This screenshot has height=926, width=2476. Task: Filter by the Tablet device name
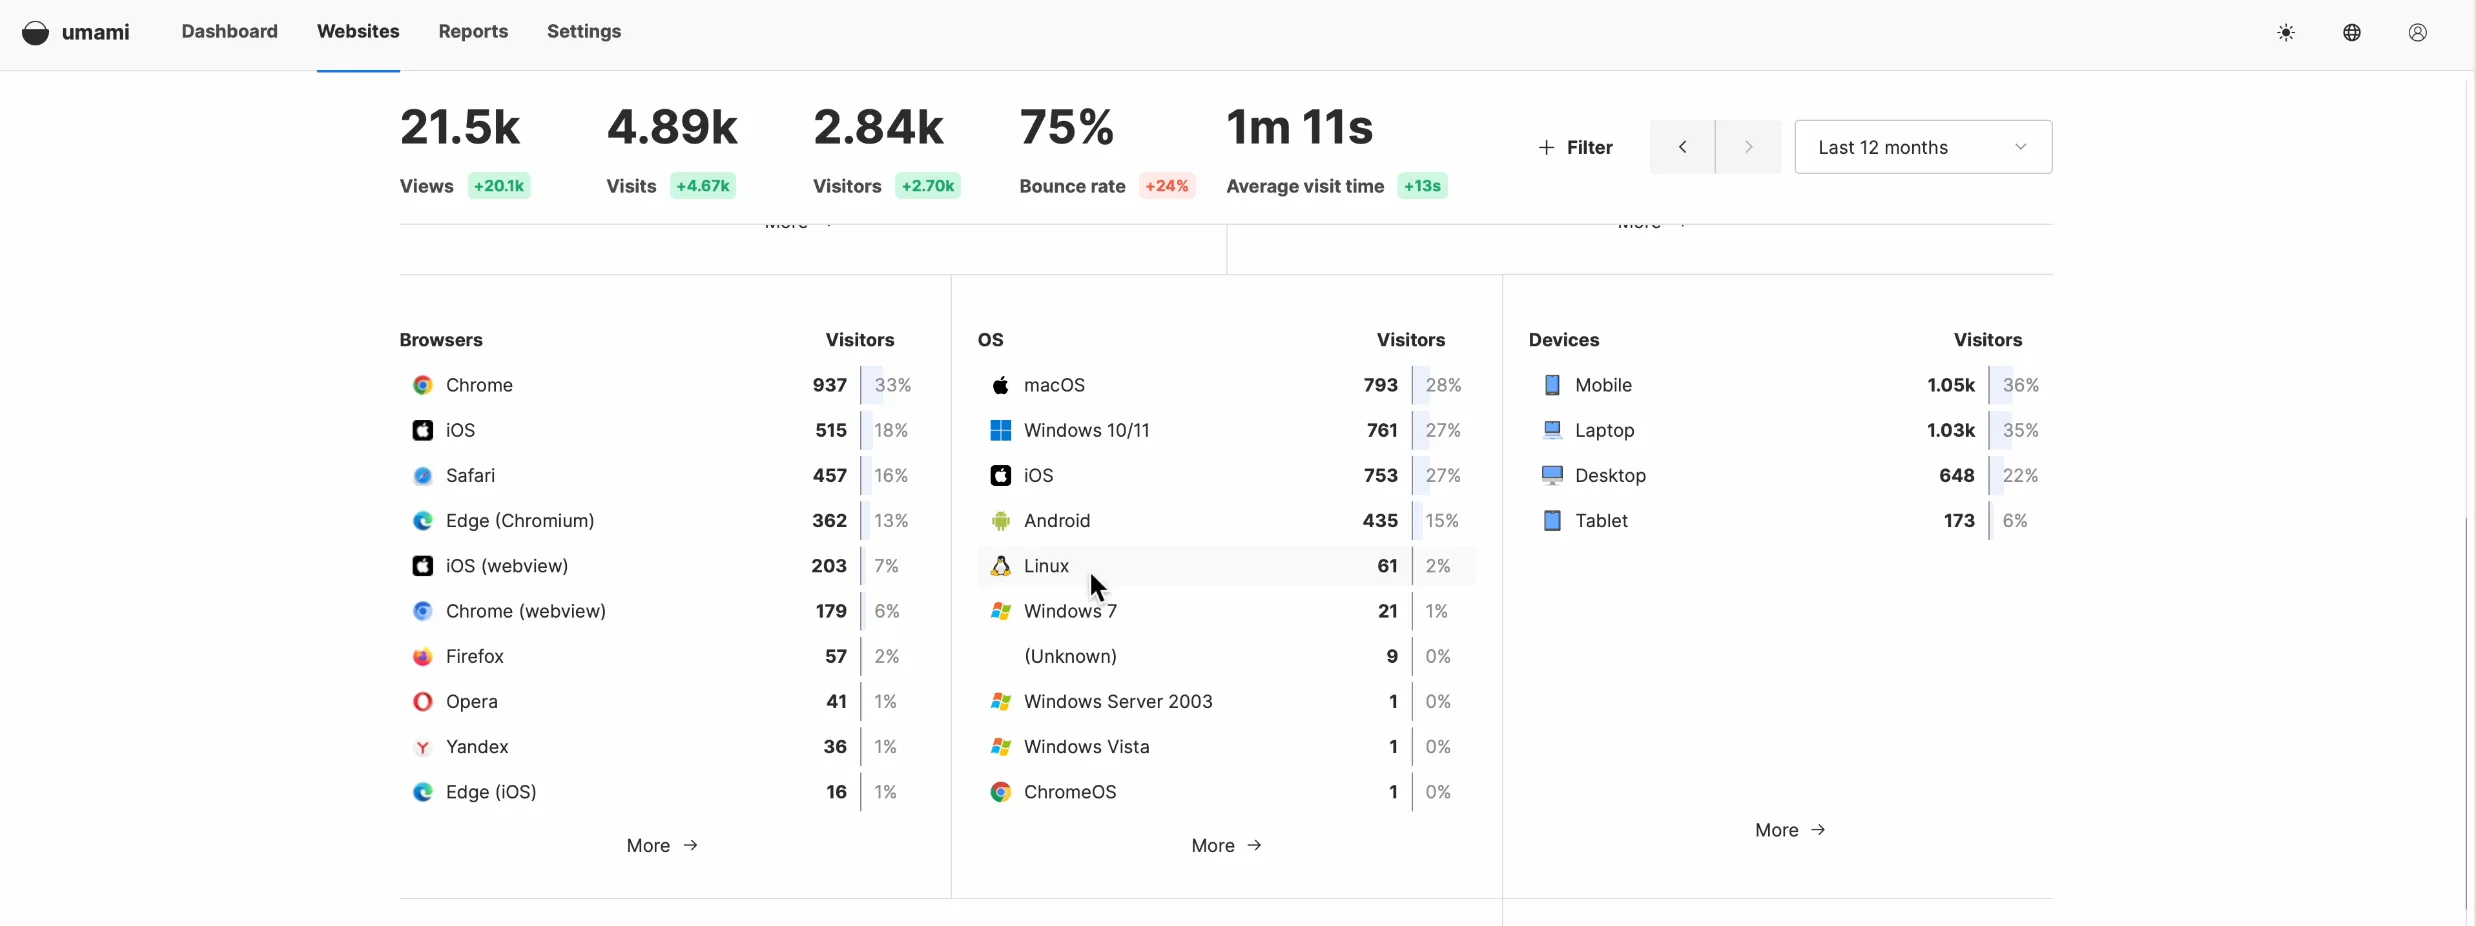[x=1601, y=521]
